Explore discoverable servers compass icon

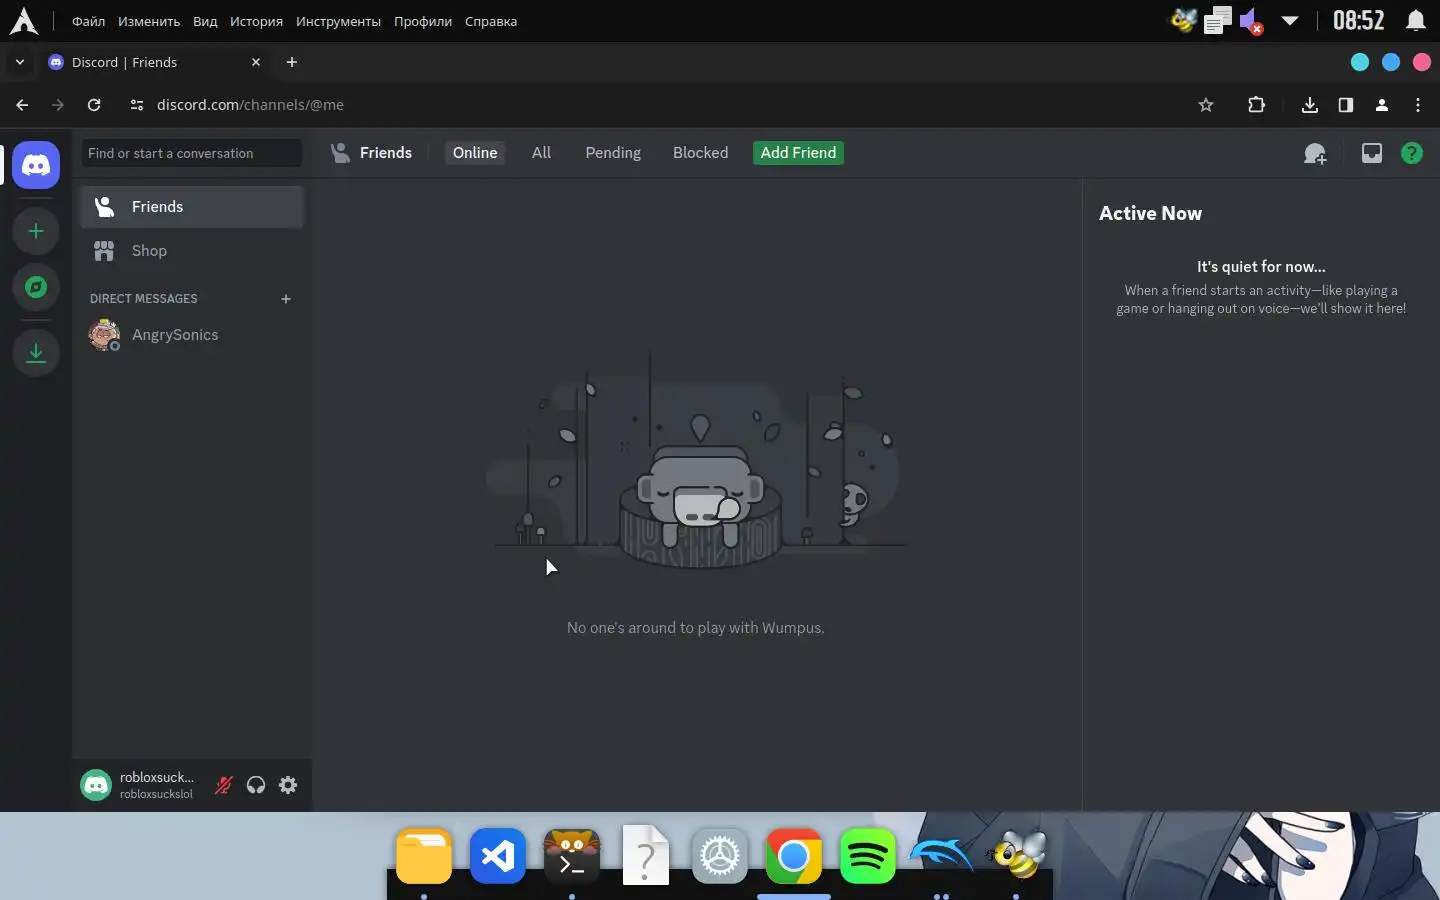tap(36, 287)
